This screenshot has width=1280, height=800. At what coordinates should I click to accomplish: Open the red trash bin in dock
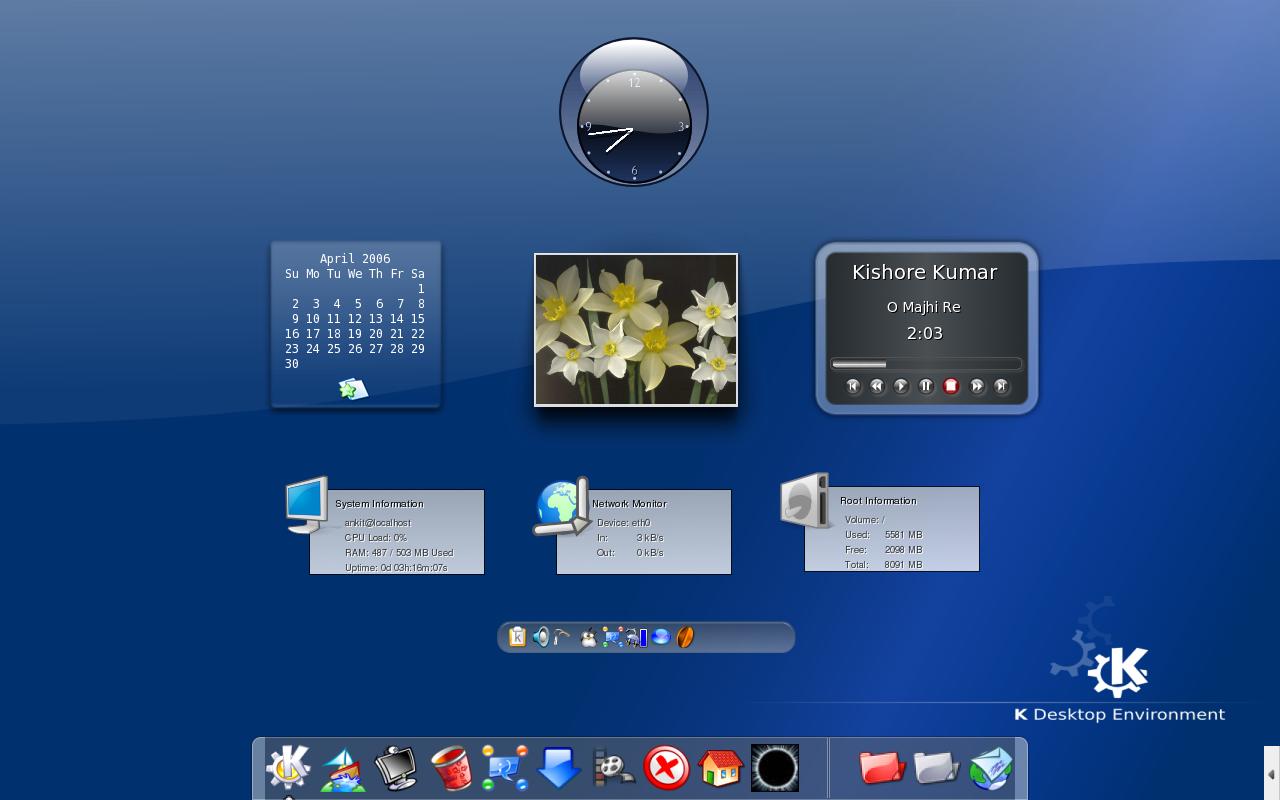point(450,768)
